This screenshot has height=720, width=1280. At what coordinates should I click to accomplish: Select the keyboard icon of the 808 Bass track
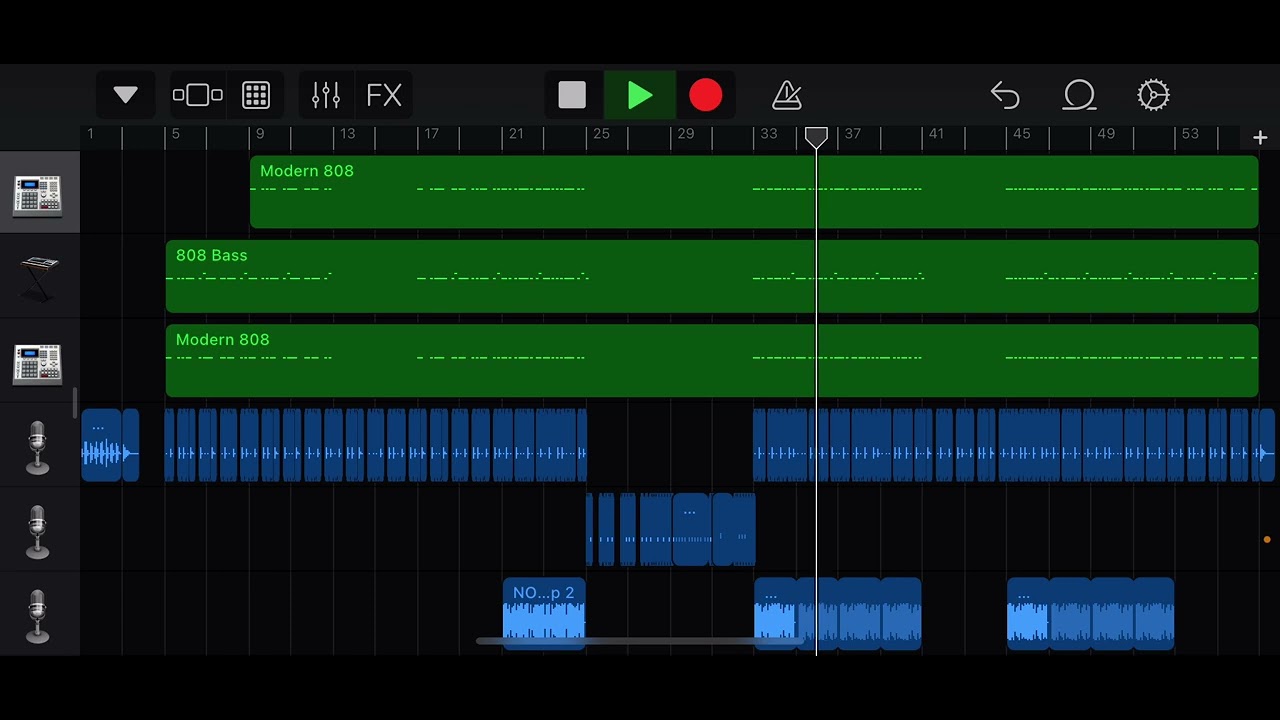[39, 278]
